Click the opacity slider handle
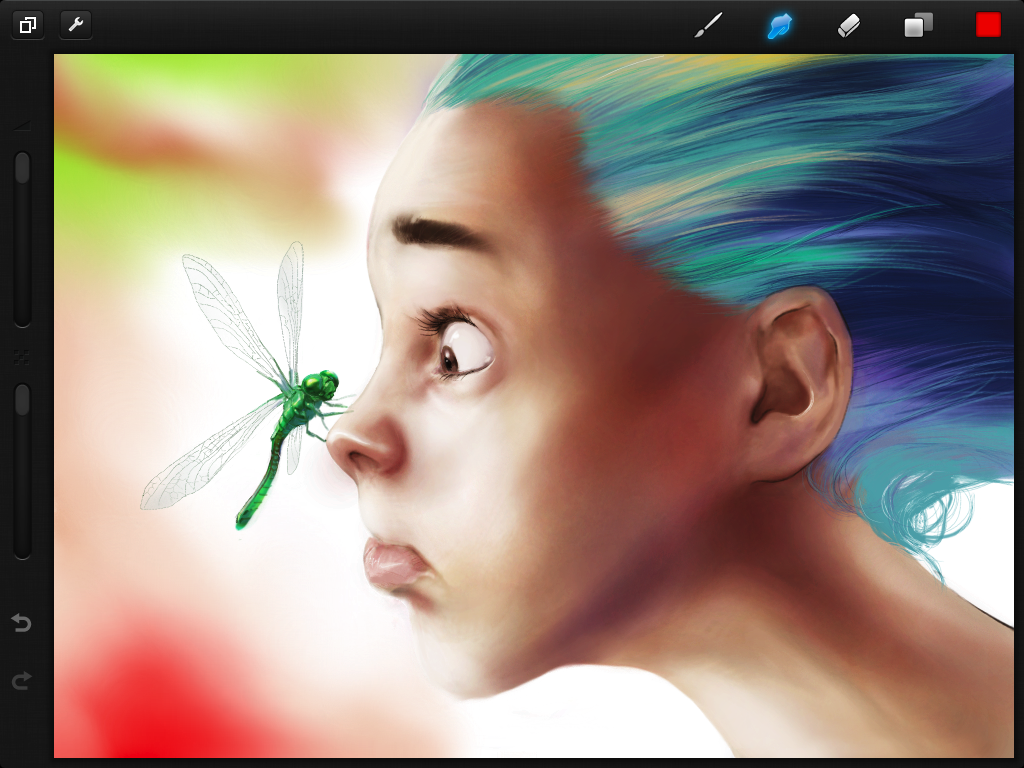 (x=22, y=400)
